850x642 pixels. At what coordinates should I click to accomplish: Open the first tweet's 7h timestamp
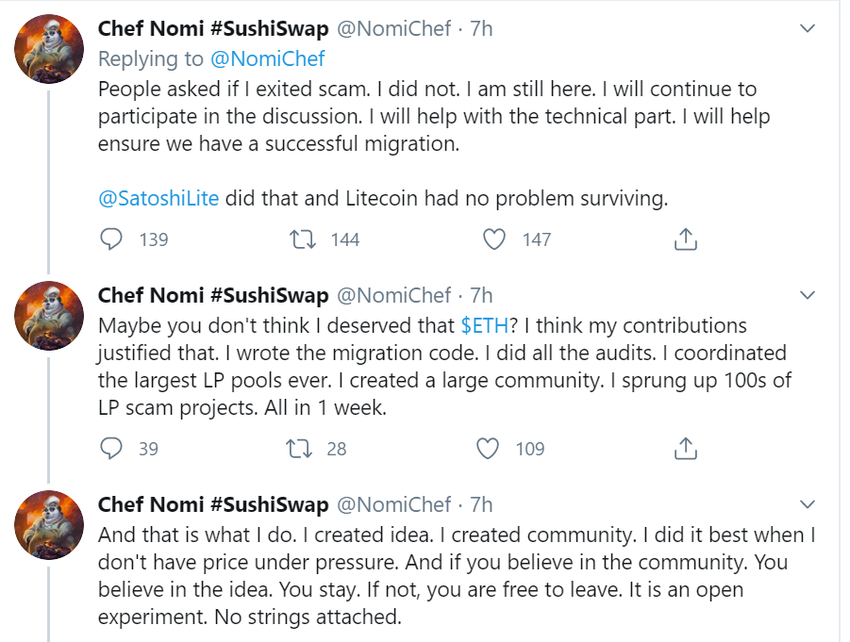(x=481, y=29)
